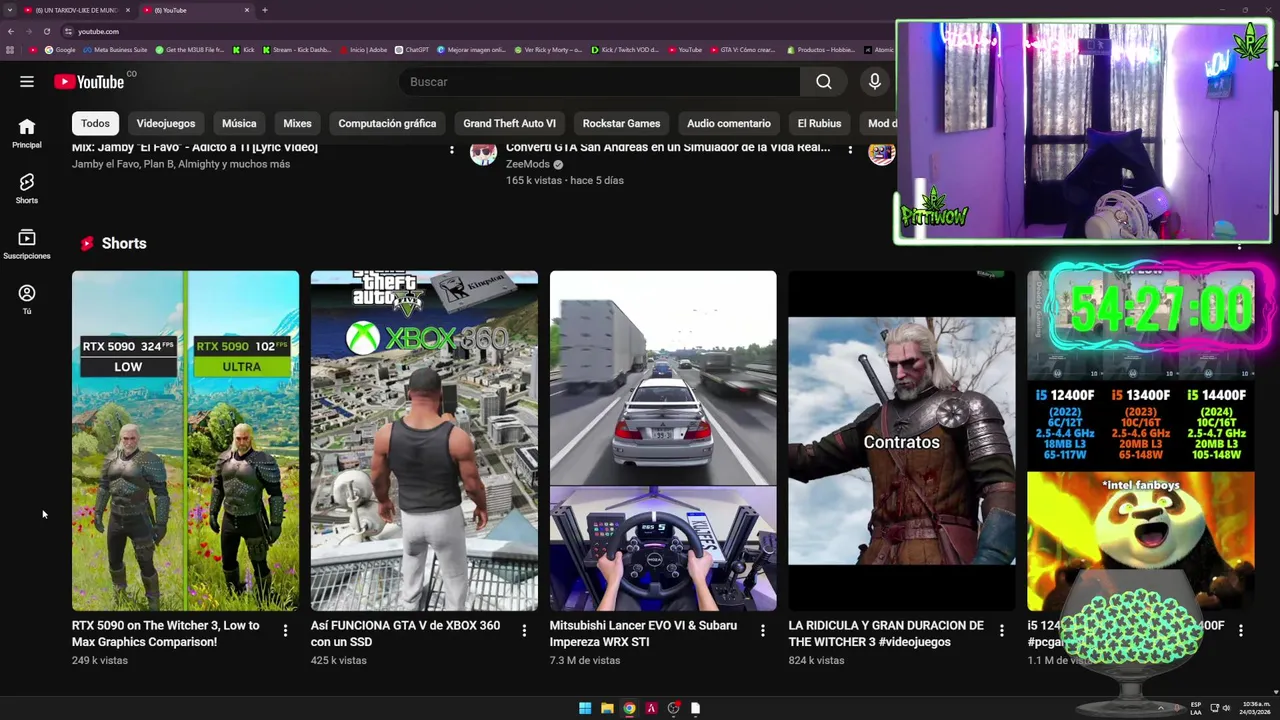Viewport: 1280px width, 720px height.
Task: Select the Videojuegos filter chip
Action: (166, 123)
